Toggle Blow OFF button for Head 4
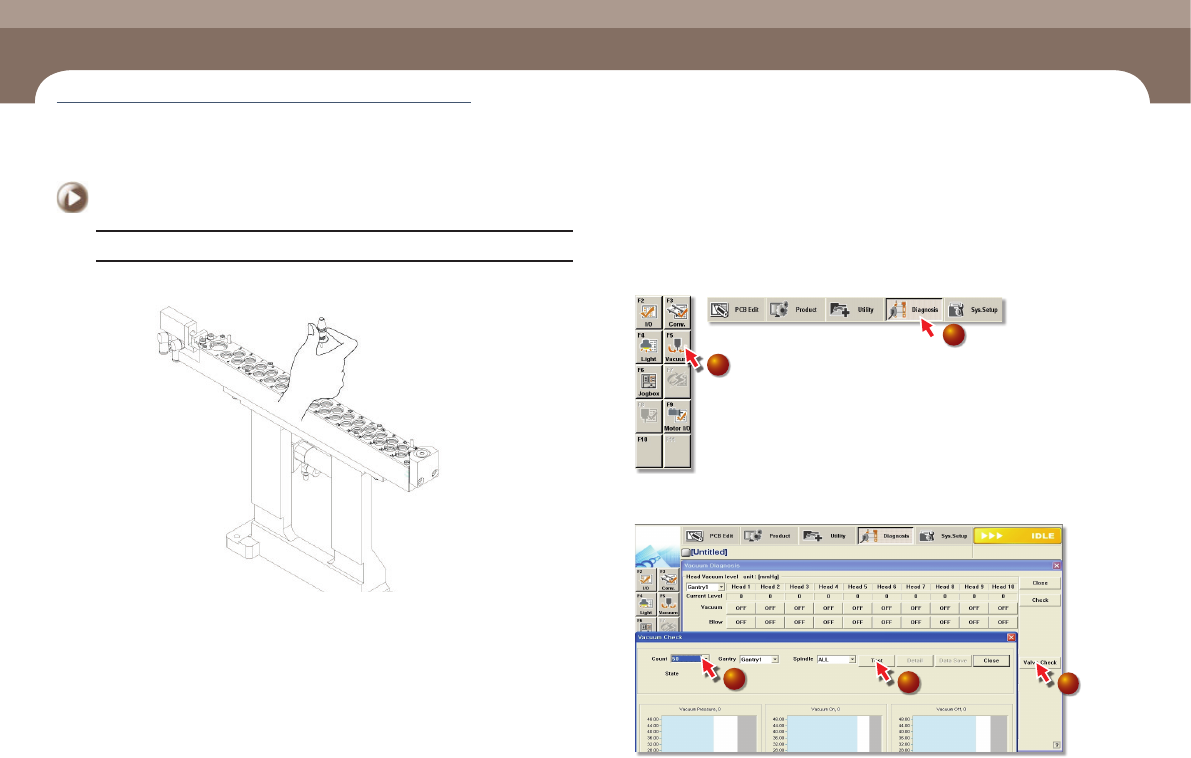1191x758 pixels. coord(828,622)
